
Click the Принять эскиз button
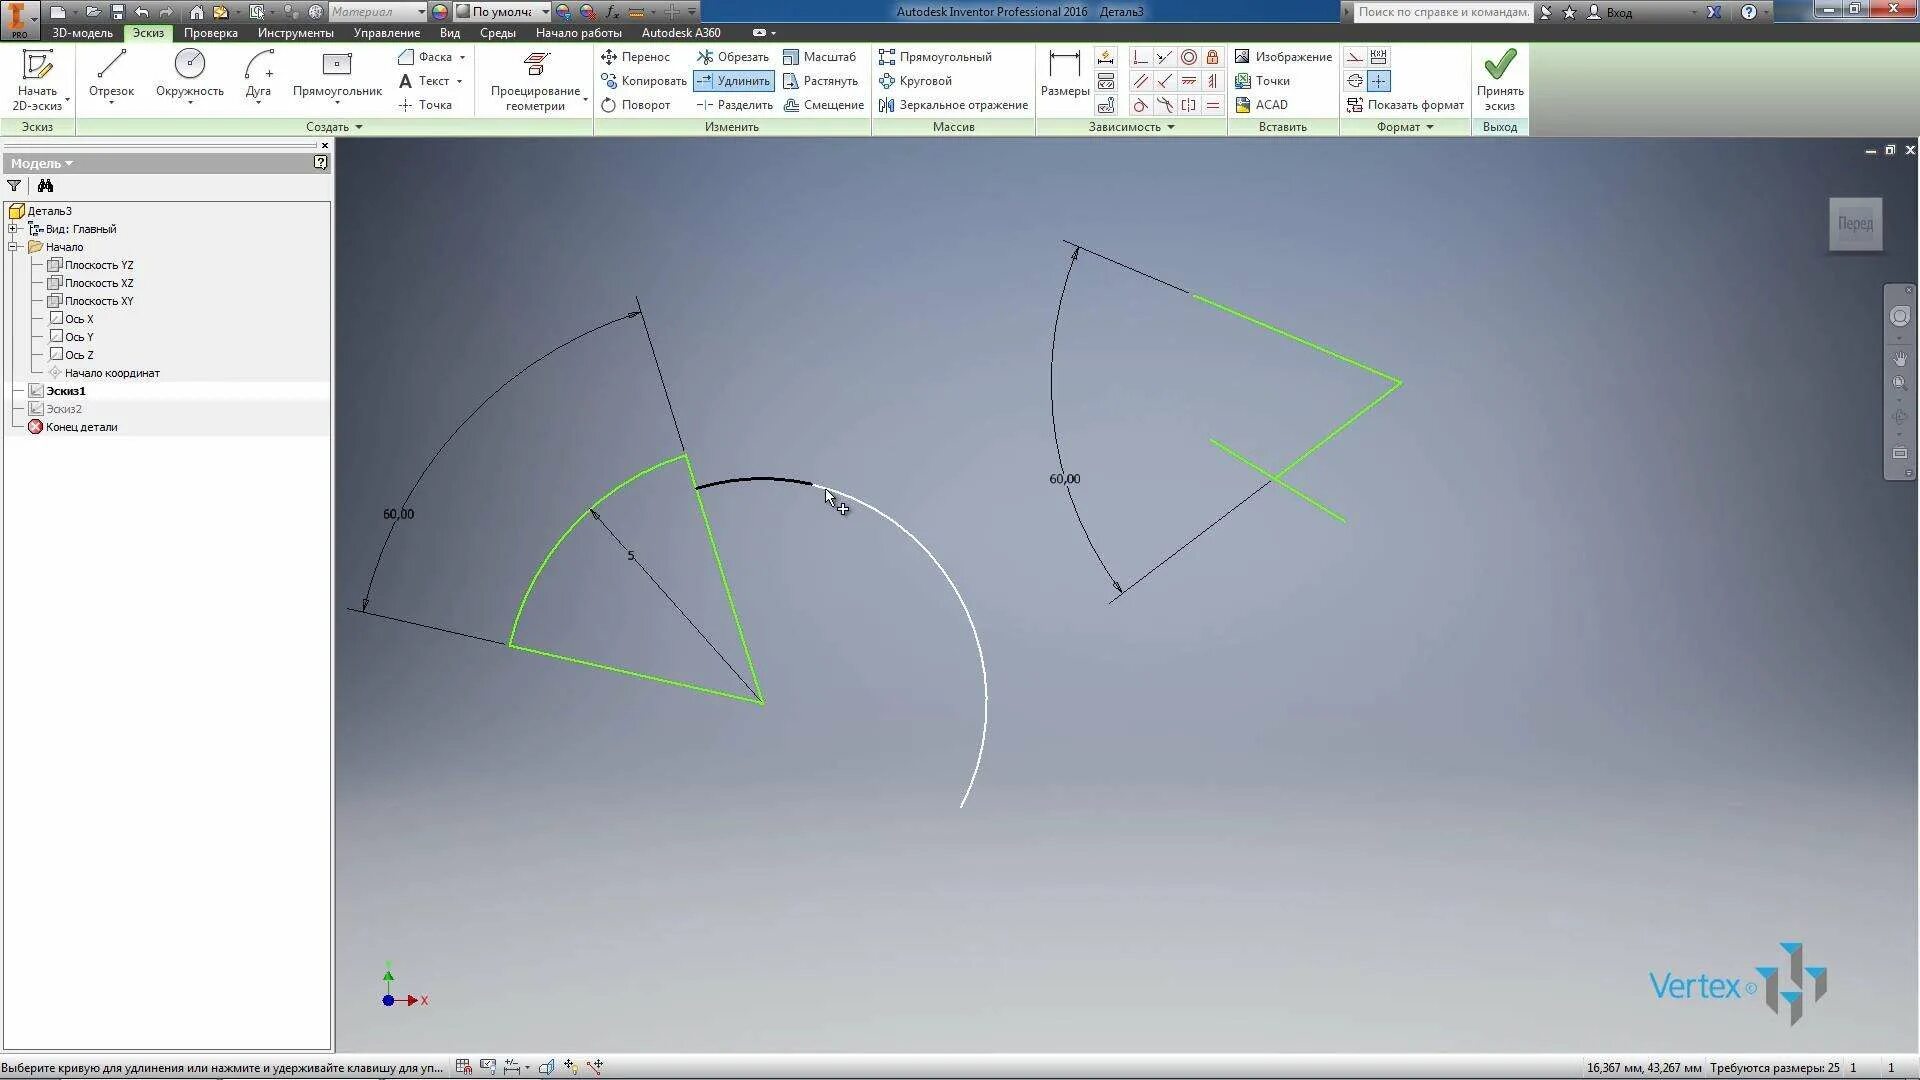1498,80
